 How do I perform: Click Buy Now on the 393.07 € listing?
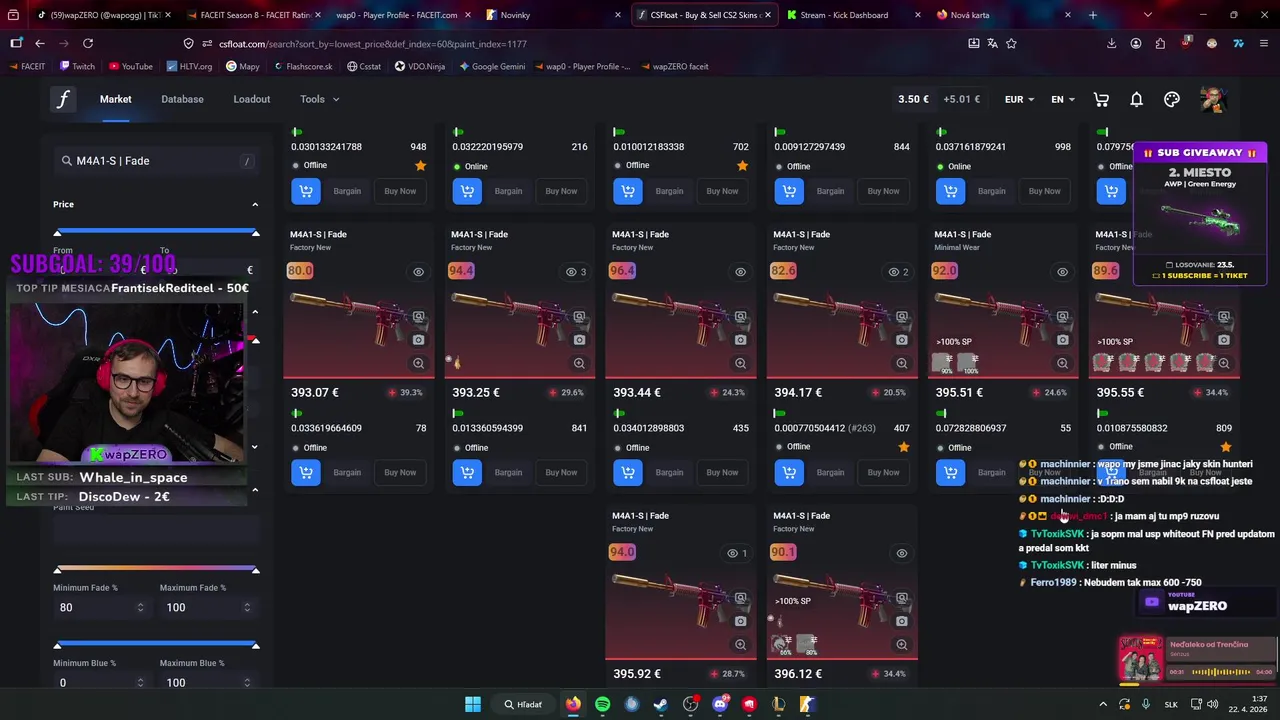[400, 472]
